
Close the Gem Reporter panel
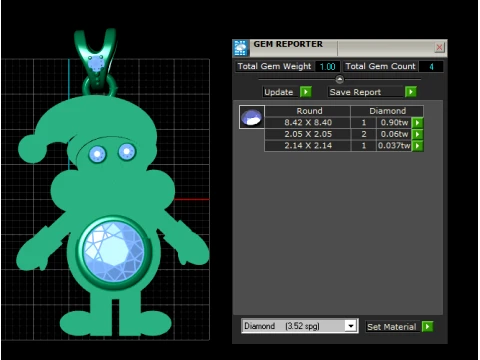coord(439,47)
